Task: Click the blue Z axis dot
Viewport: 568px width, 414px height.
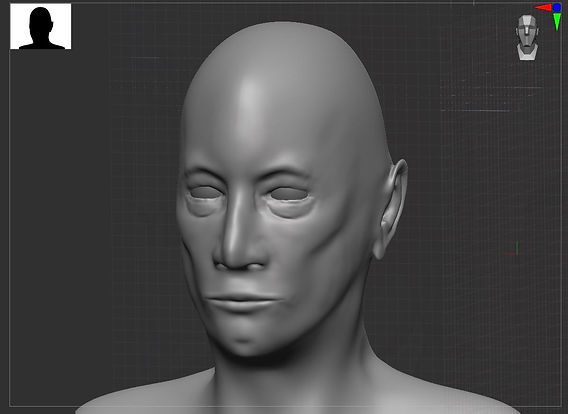Action: [x=557, y=7]
